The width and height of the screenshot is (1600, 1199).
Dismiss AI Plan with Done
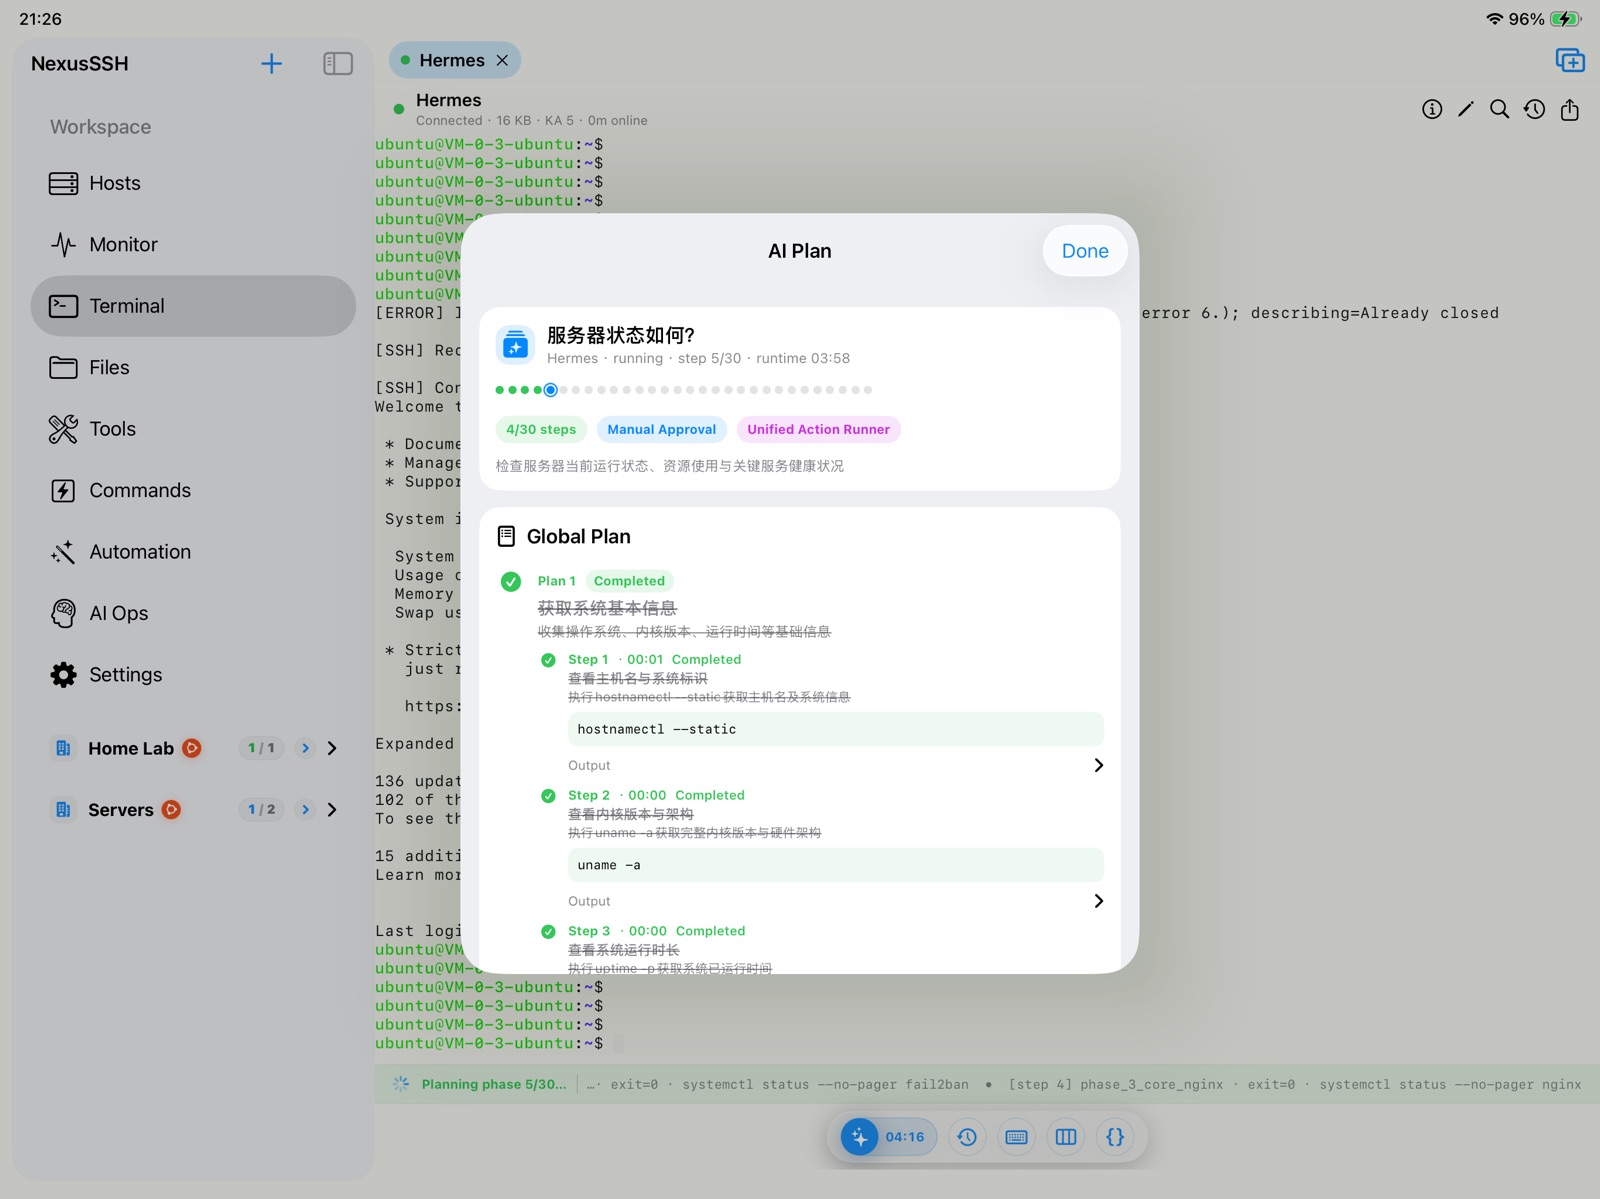click(1085, 251)
